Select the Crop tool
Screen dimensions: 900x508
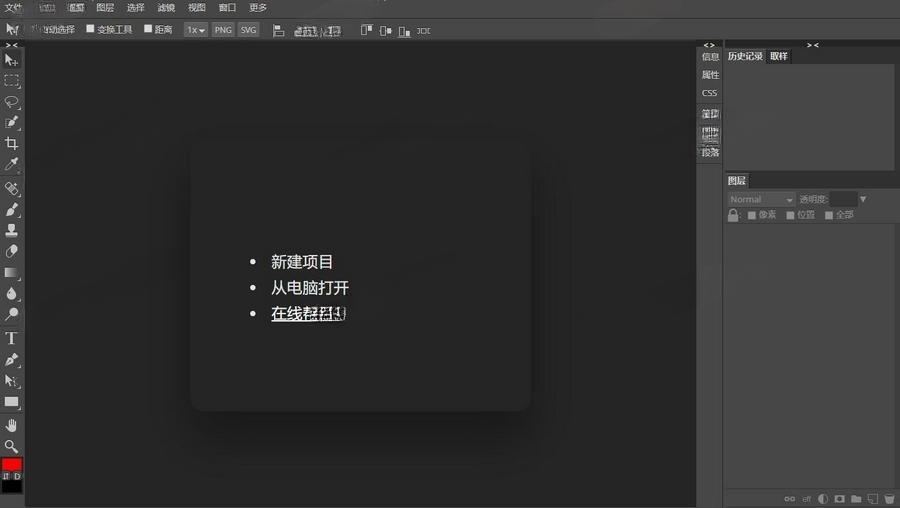click(x=12, y=144)
